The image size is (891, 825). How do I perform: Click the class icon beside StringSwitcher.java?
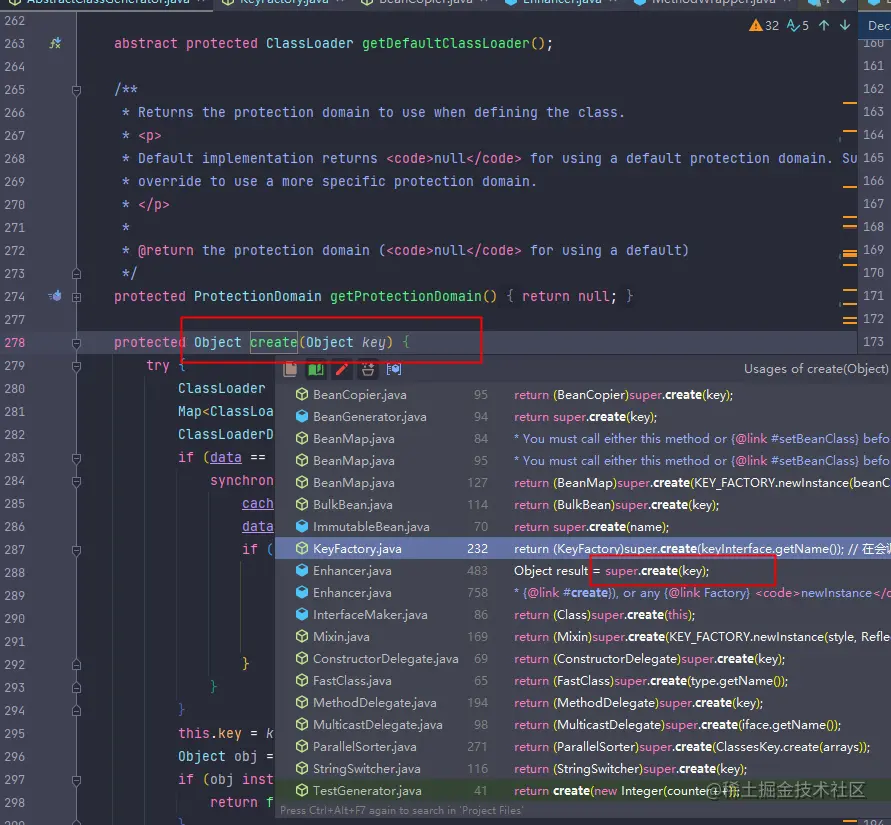point(302,769)
